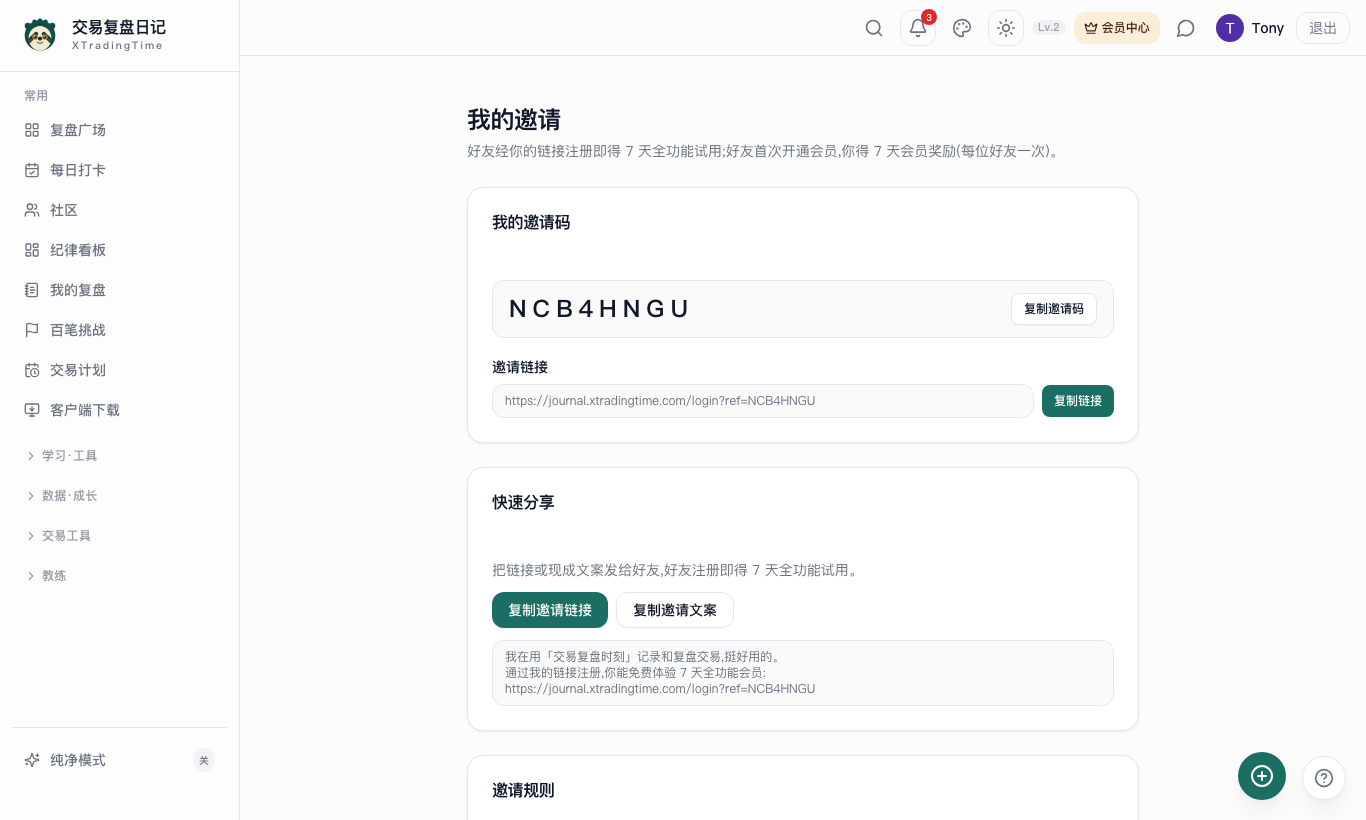Open the chat bubble messages icon
This screenshot has width=1366, height=820.
pos(1186,28)
